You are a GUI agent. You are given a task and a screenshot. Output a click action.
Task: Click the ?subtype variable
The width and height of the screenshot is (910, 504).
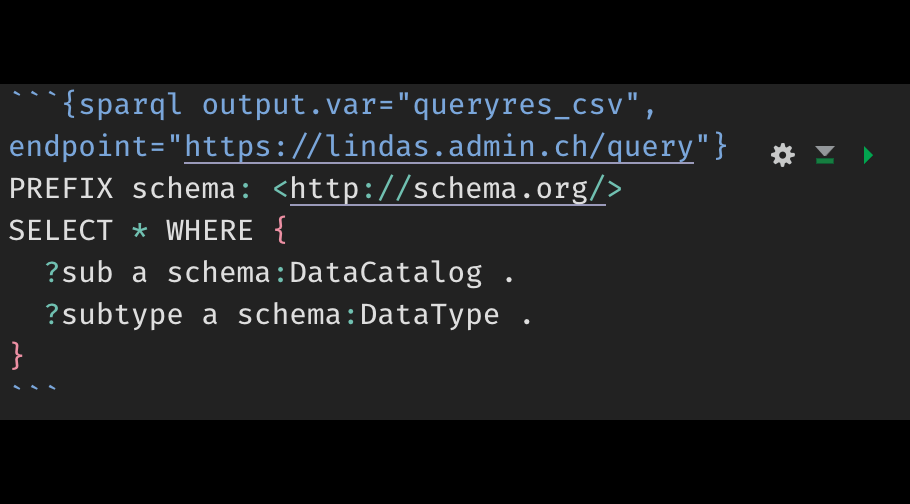coord(114,315)
